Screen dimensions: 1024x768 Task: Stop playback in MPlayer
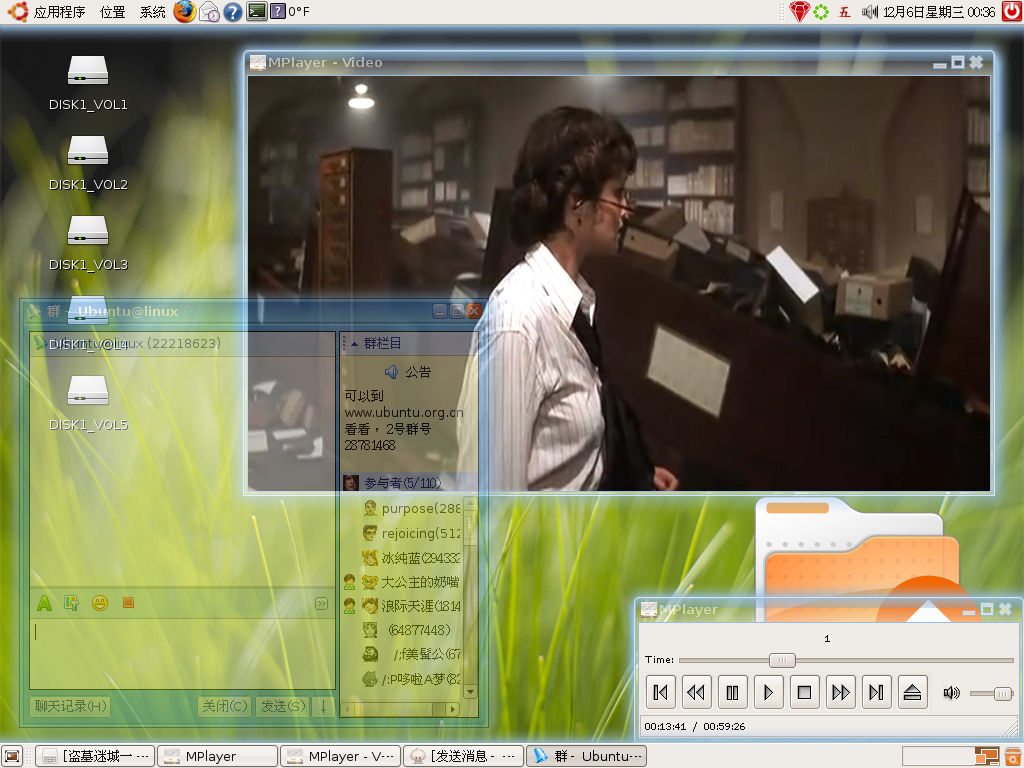coord(805,692)
